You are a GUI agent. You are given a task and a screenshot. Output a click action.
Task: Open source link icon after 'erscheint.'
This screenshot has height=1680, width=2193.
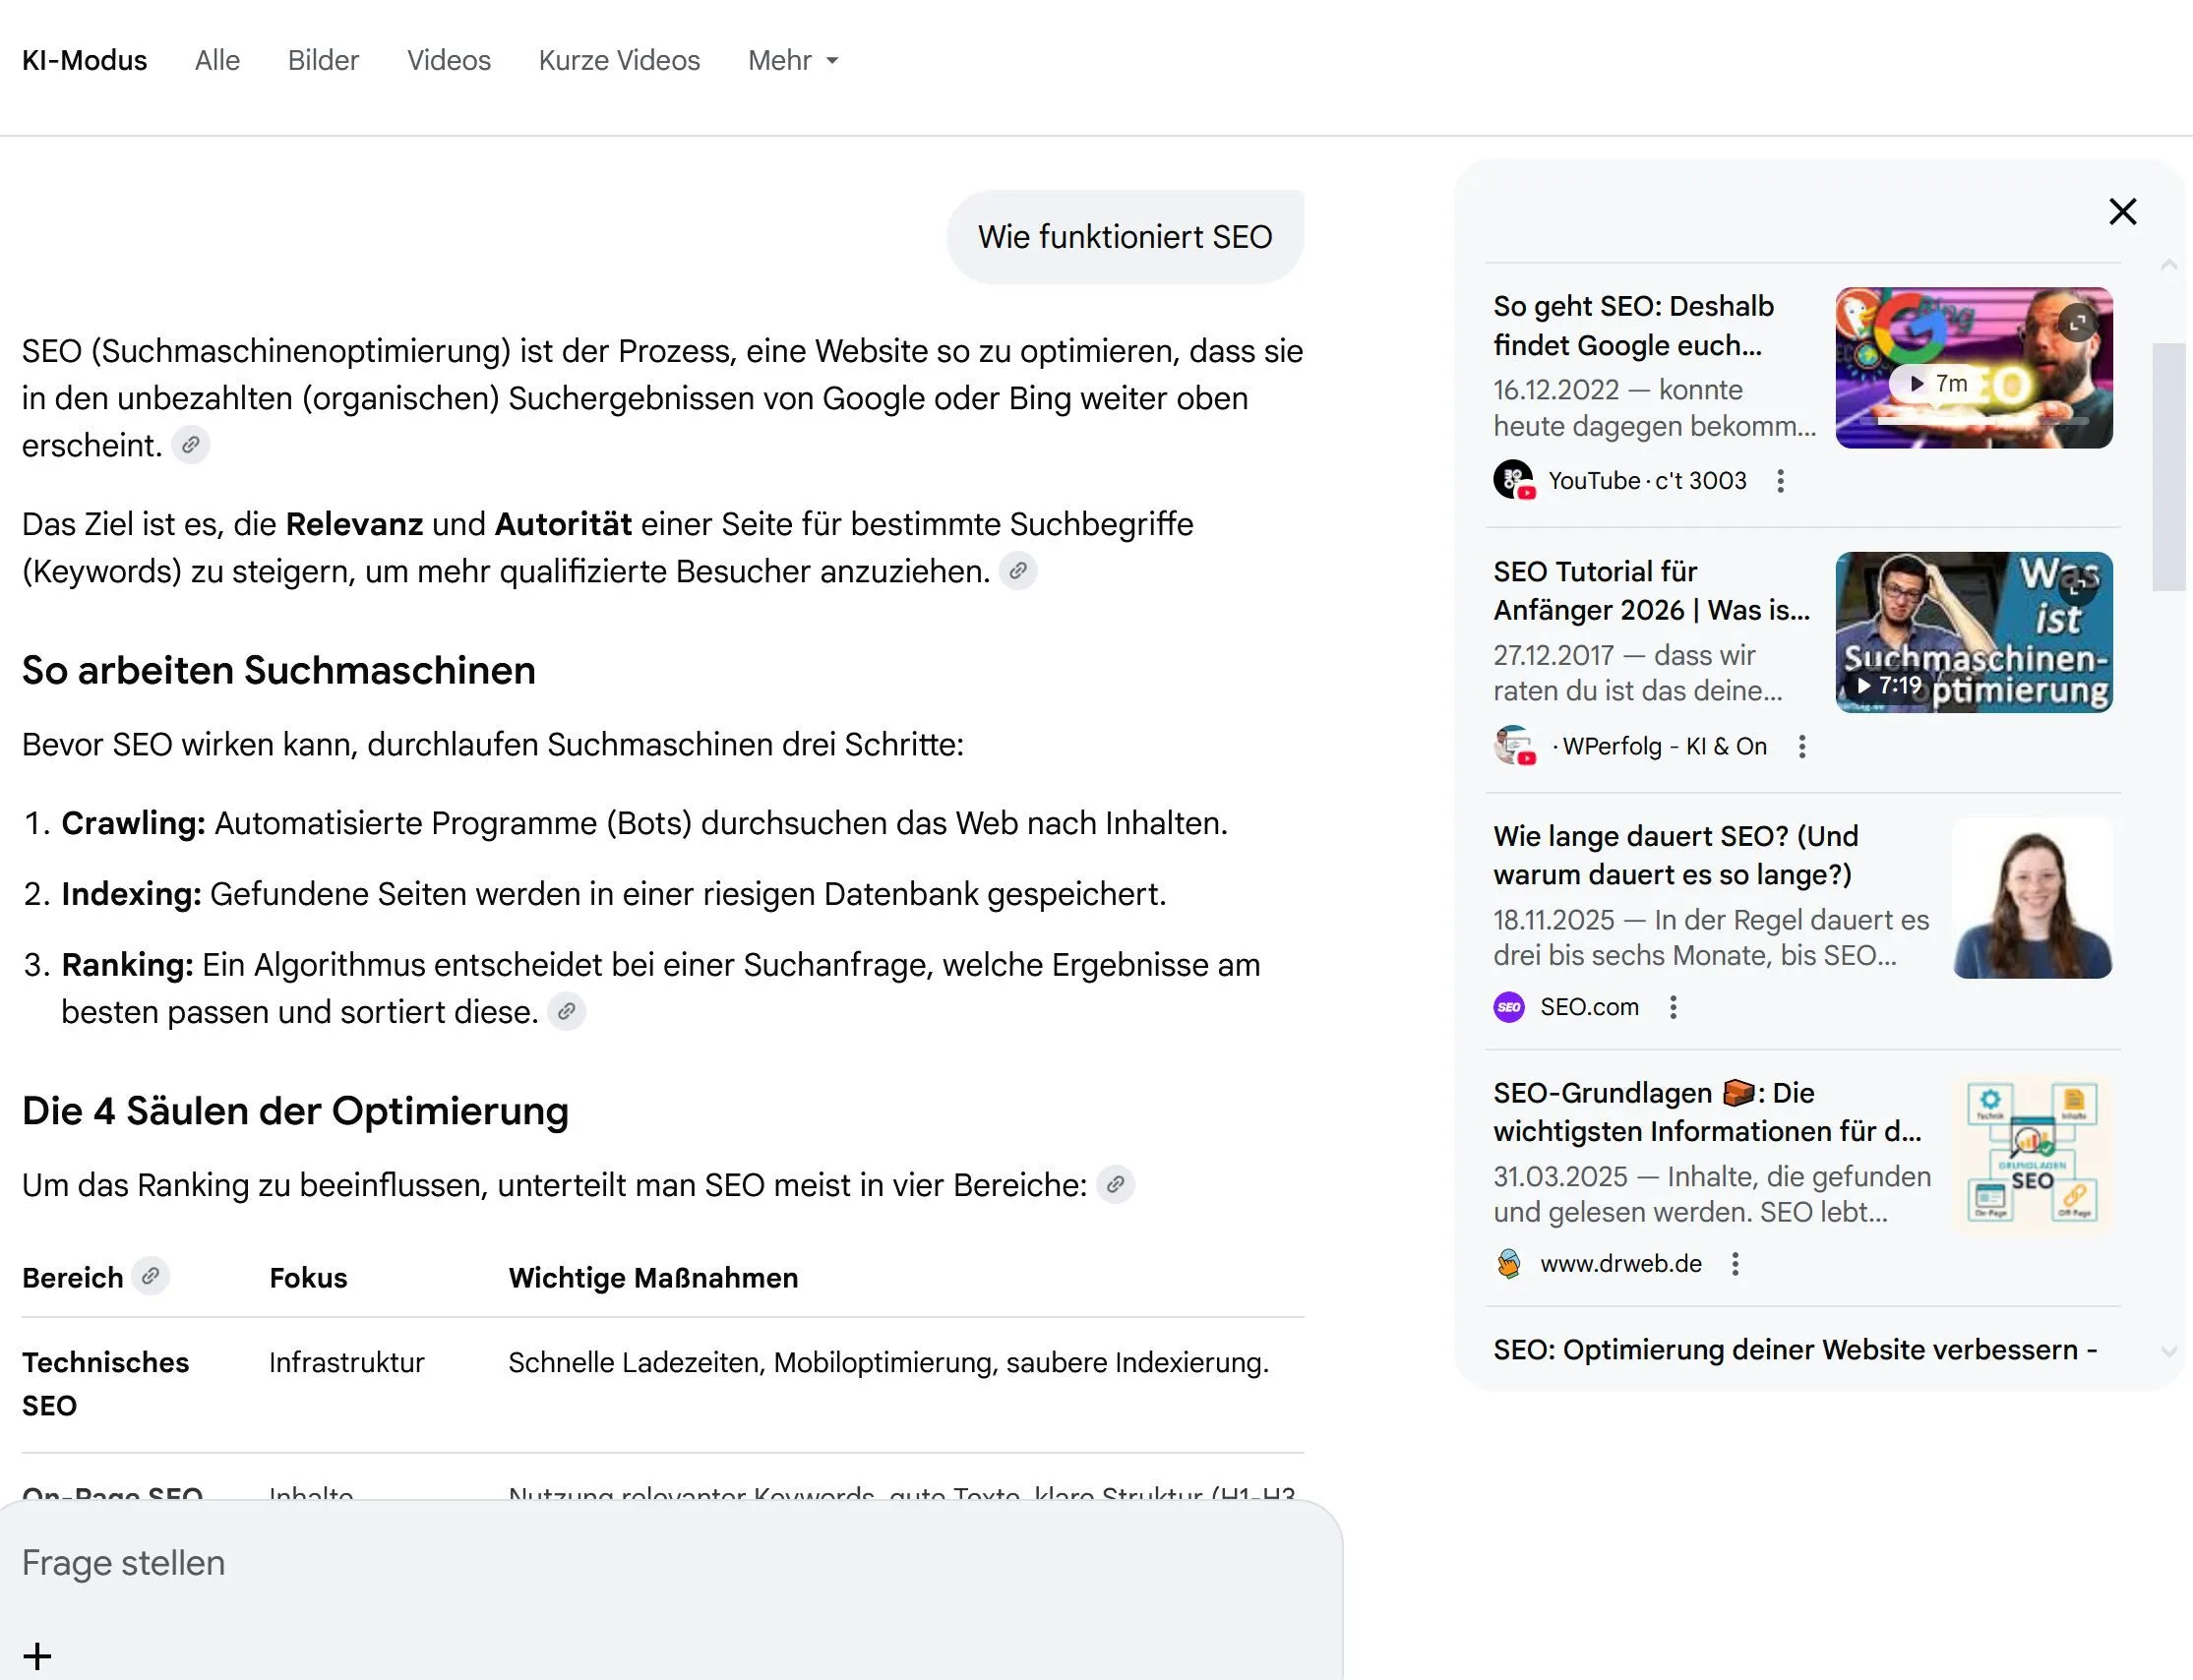coord(190,445)
